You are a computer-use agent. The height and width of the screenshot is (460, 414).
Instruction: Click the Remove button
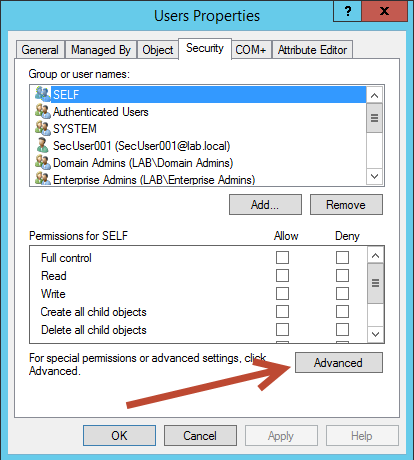pyautogui.click(x=346, y=205)
